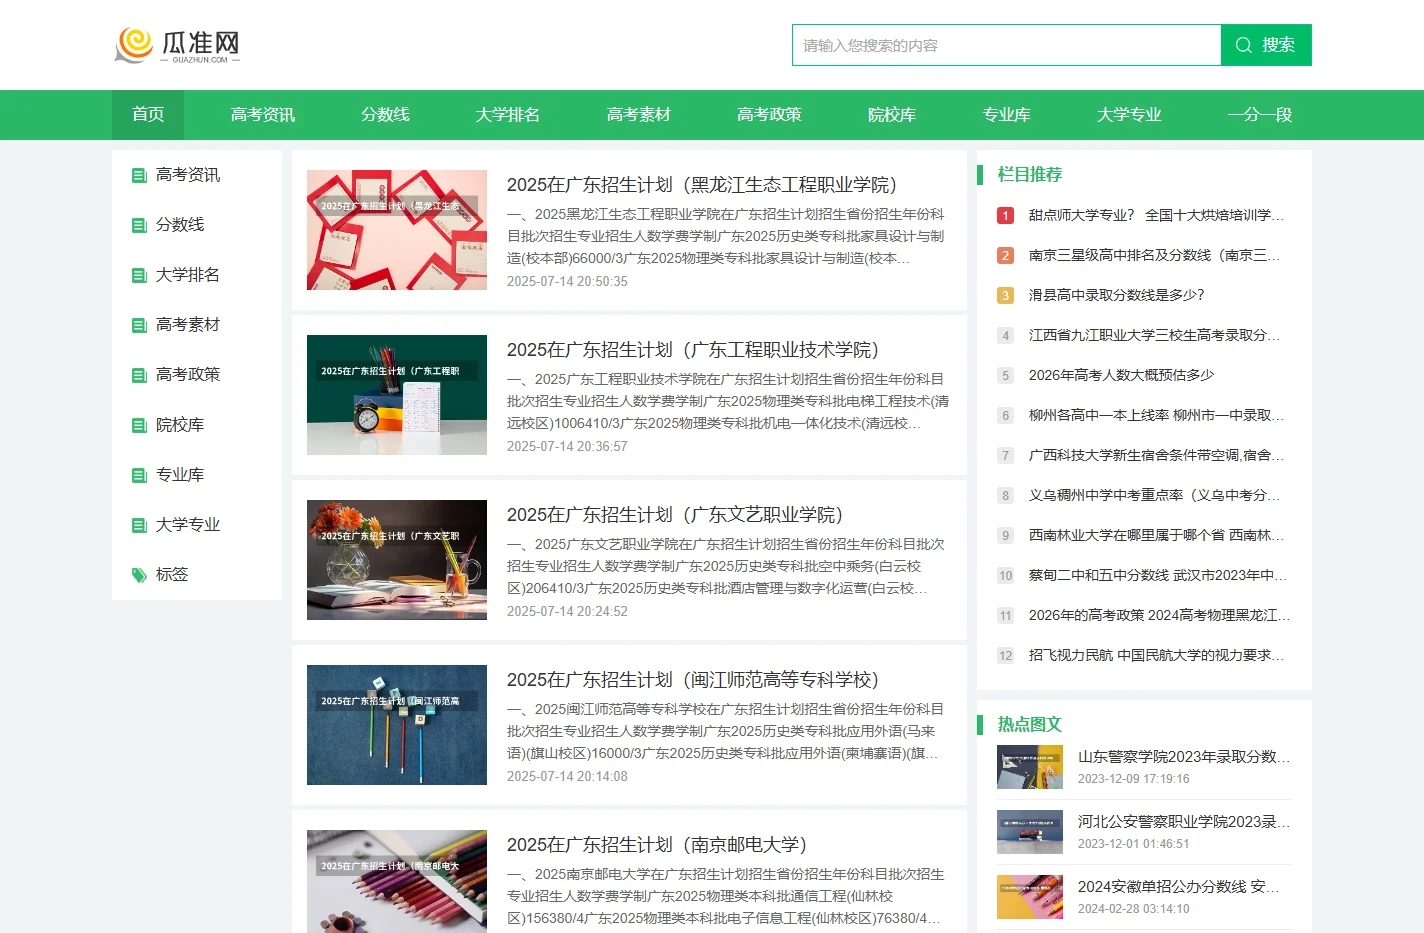Click the document icon beside 高考资讯 in sidebar
1424x933 pixels.
tap(139, 175)
